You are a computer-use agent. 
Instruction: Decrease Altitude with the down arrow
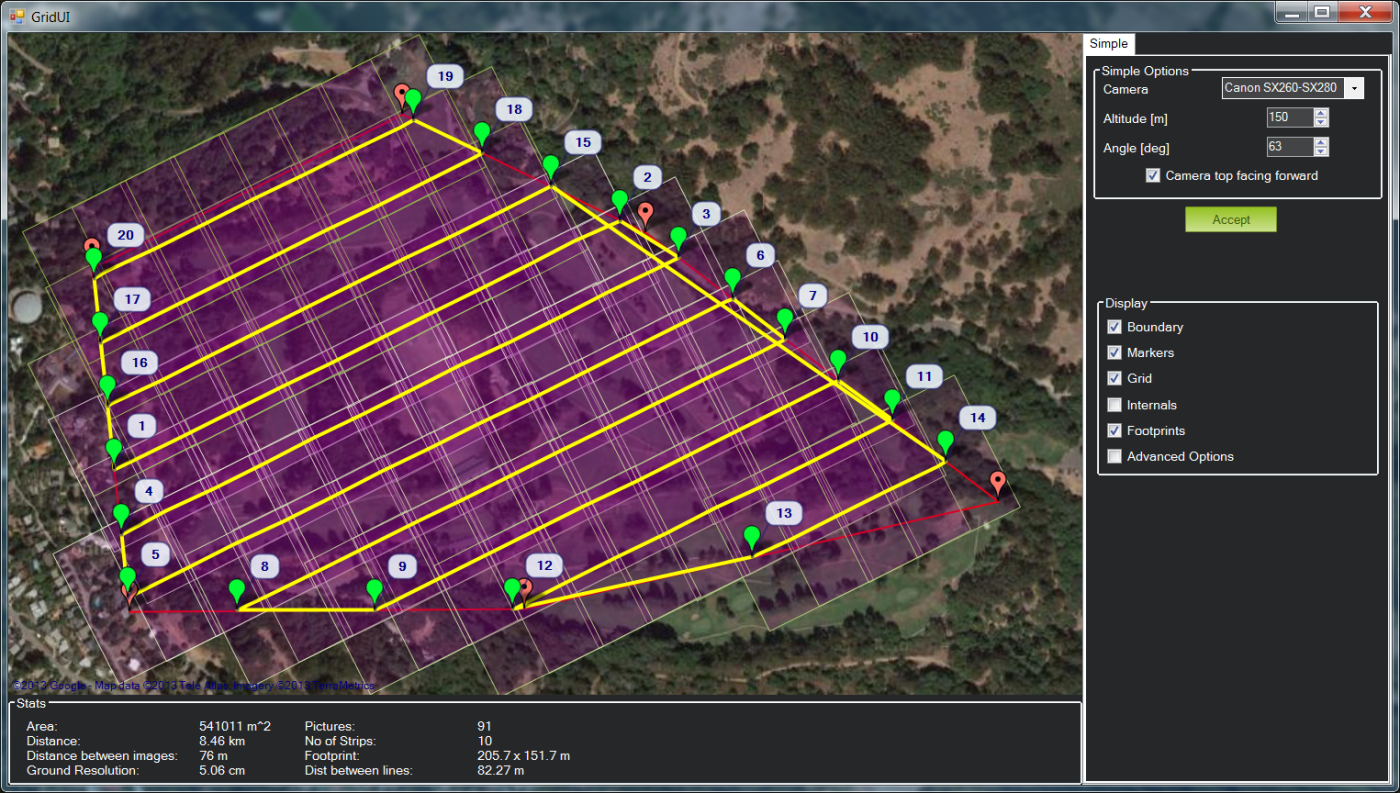pyautogui.click(x=1321, y=123)
